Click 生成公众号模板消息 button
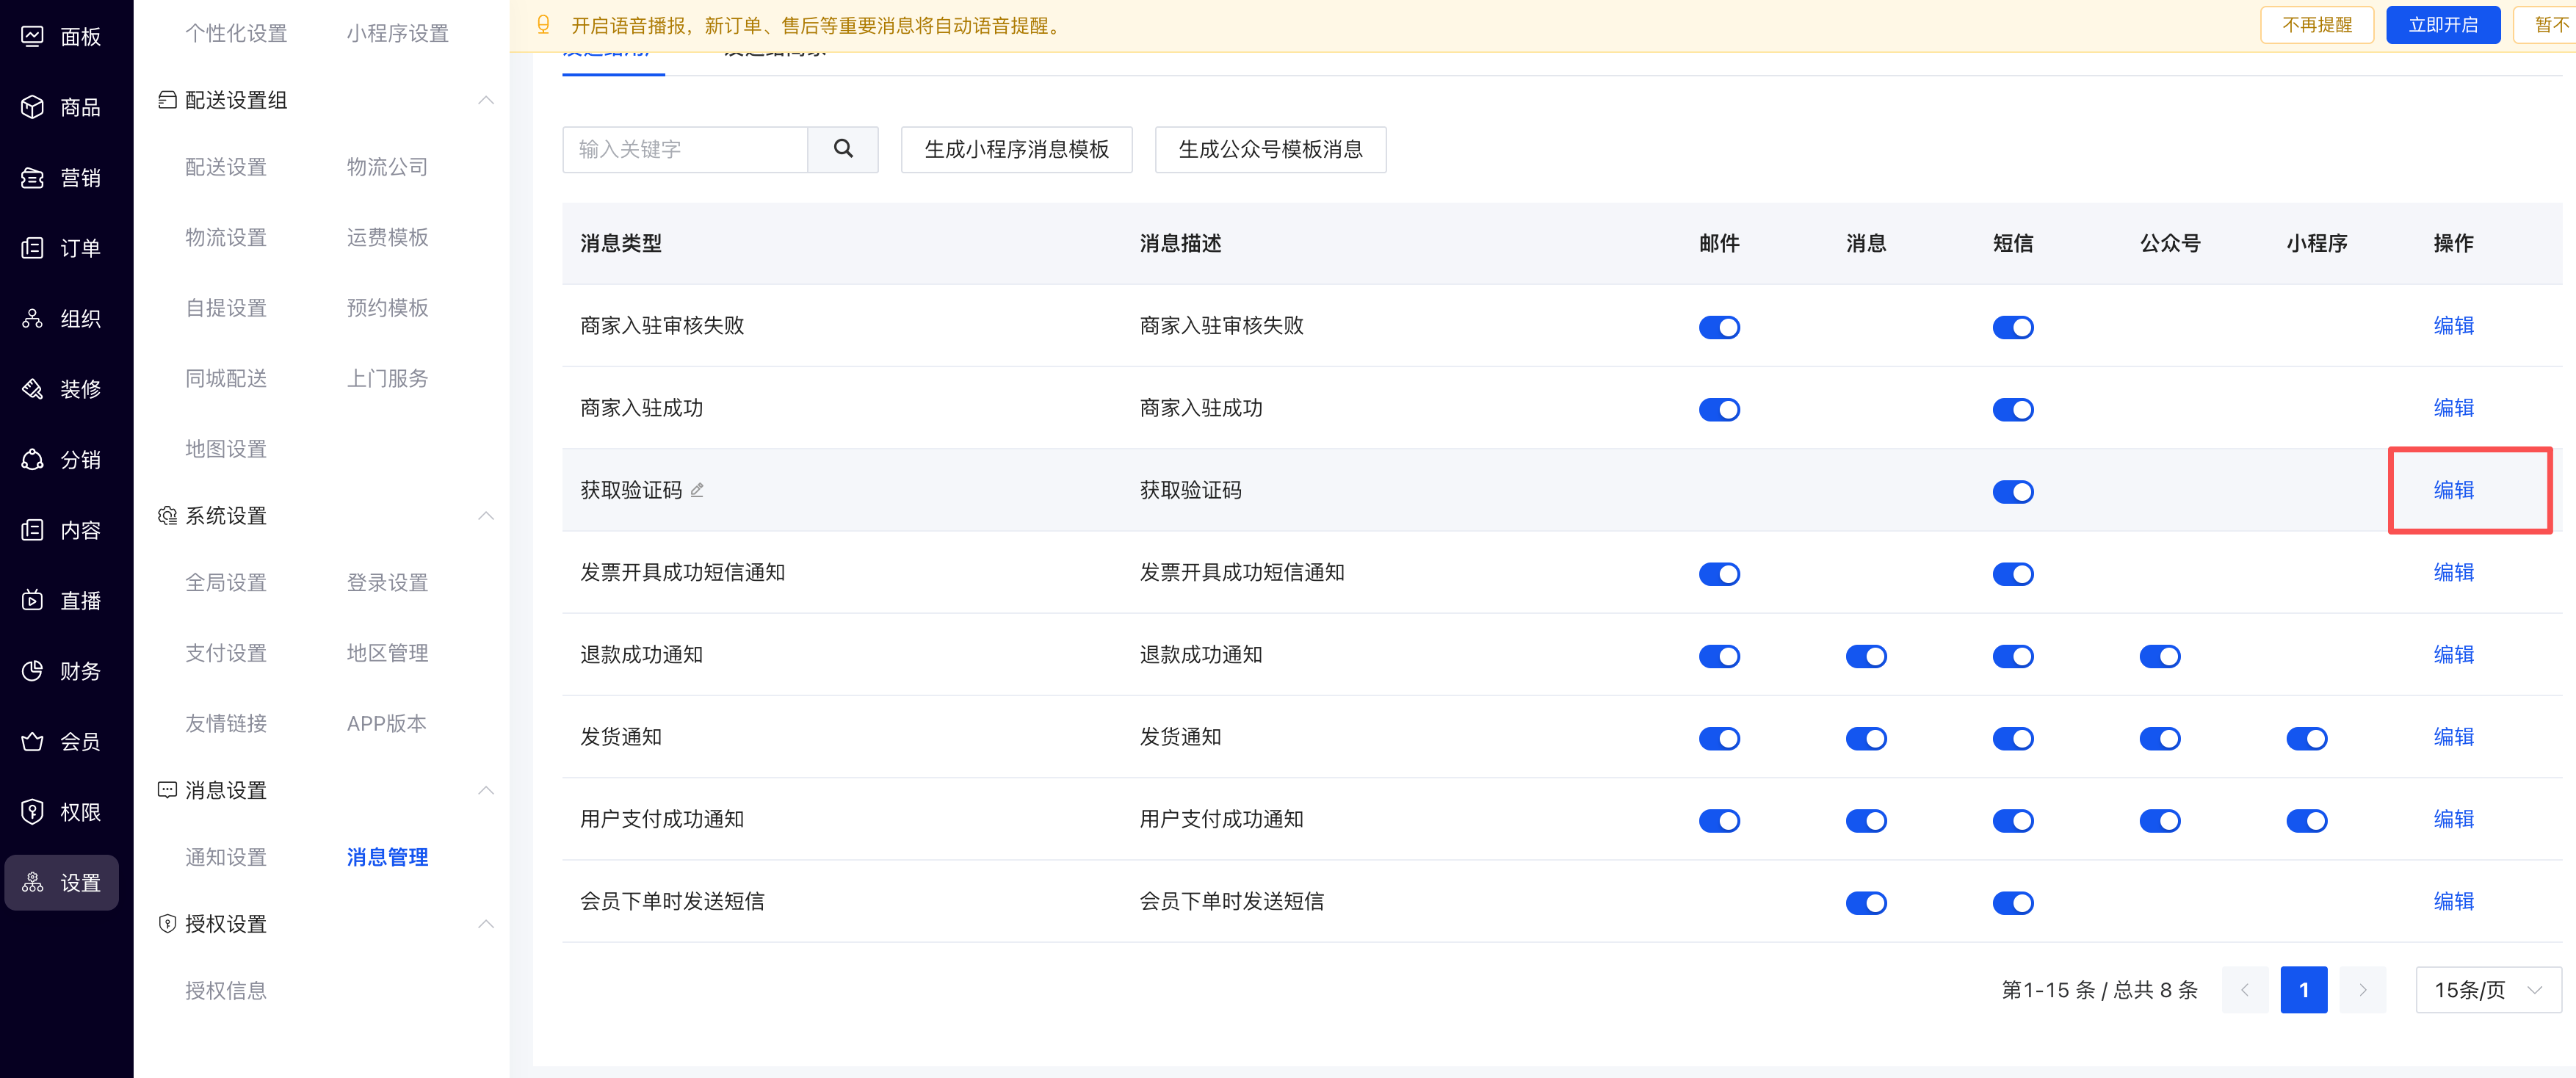This screenshot has width=2576, height=1078. pyautogui.click(x=1270, y=149)
